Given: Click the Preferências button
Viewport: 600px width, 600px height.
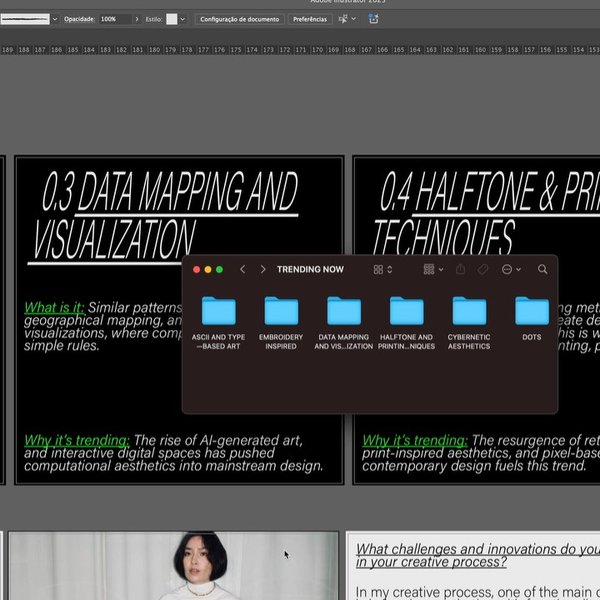Looking at the screenshot, I should click(x=309, y=19).
